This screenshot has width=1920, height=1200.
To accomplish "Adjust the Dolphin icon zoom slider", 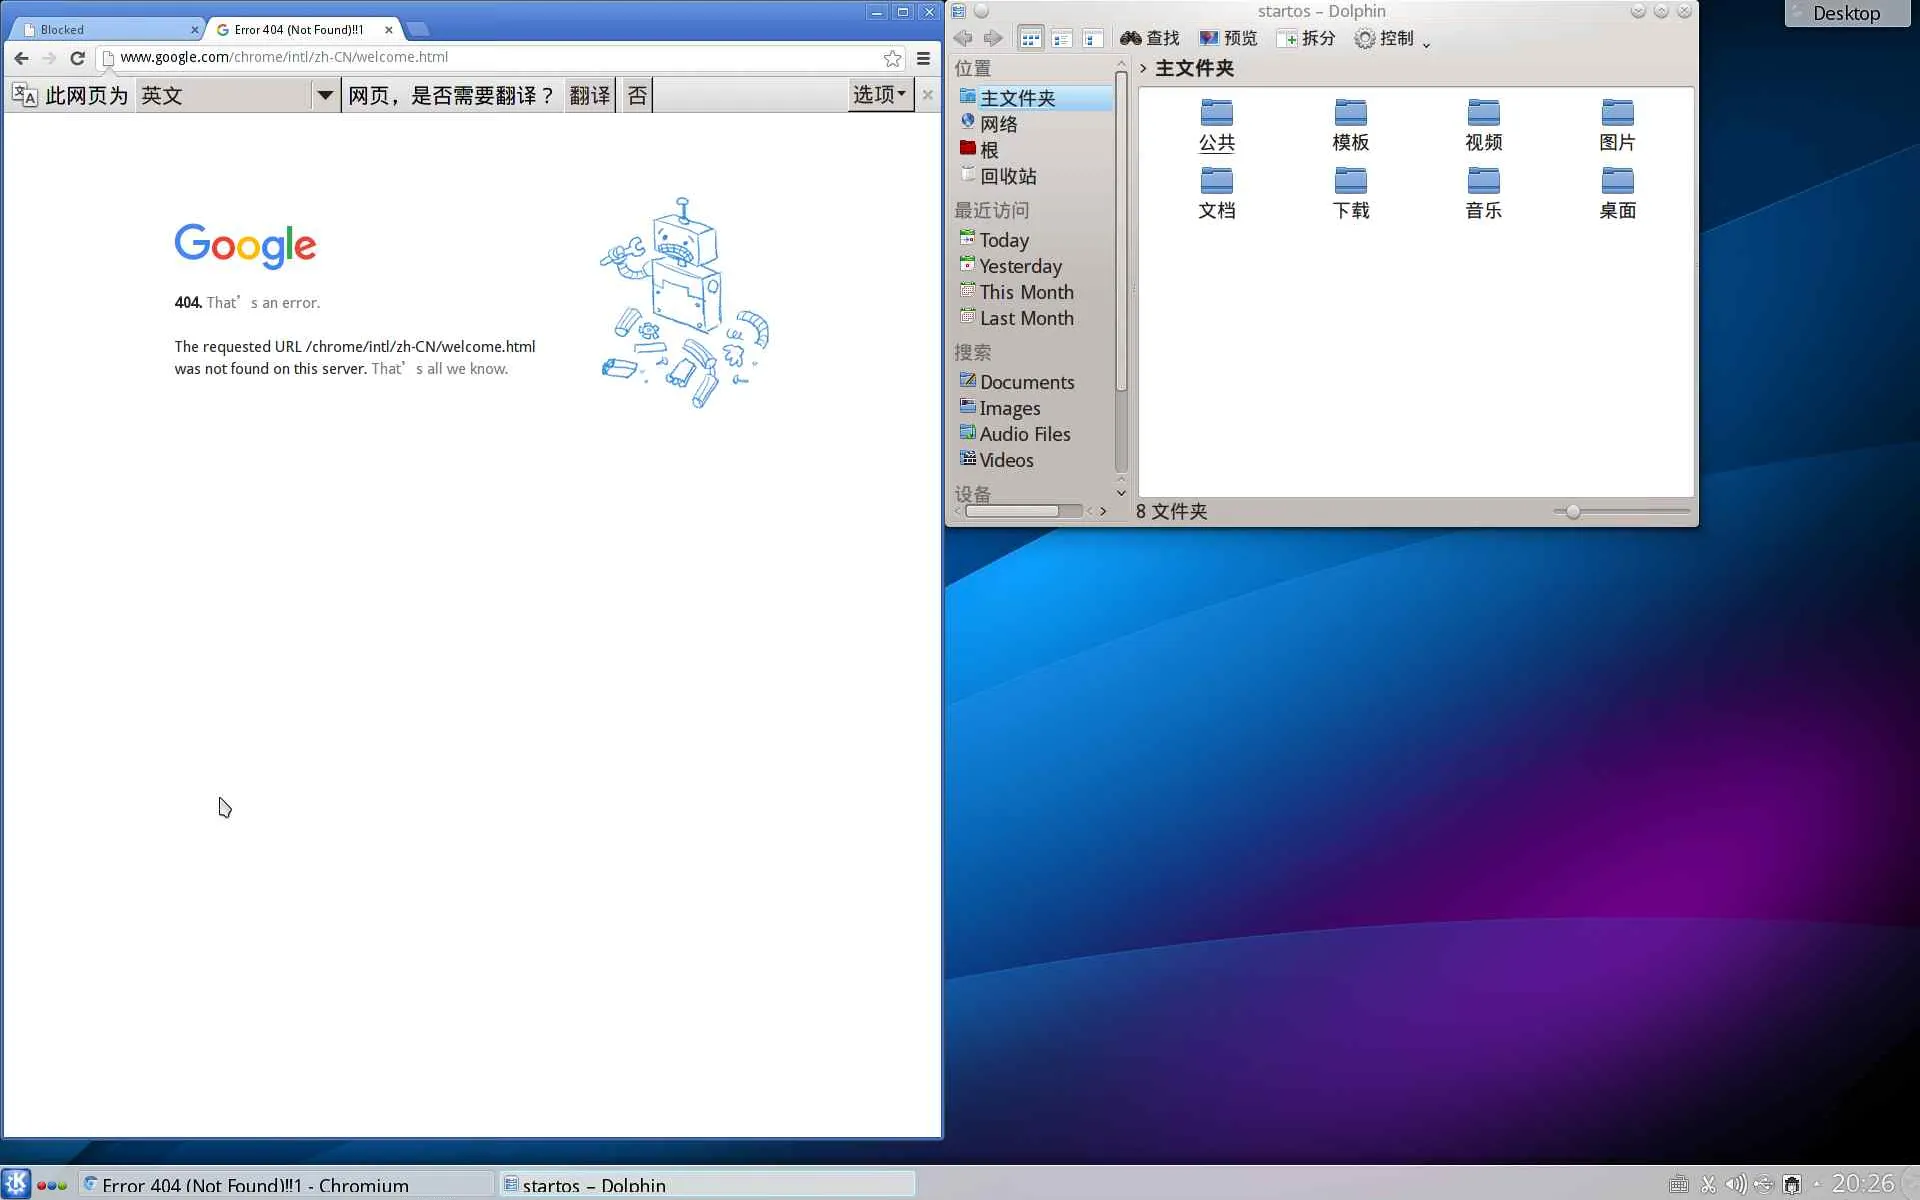I will (x=1573, y=512).
